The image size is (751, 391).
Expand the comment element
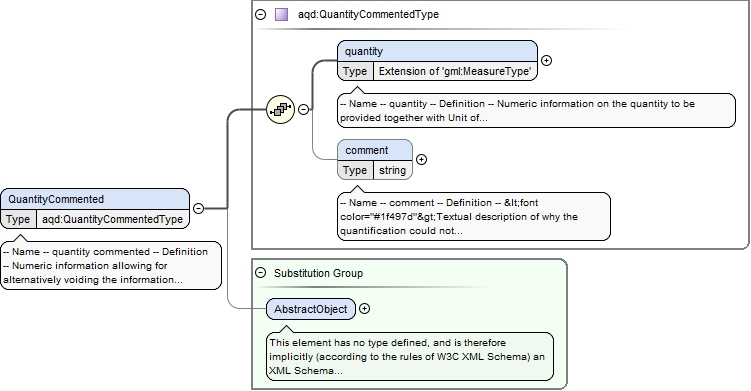[x=421, y=160]
